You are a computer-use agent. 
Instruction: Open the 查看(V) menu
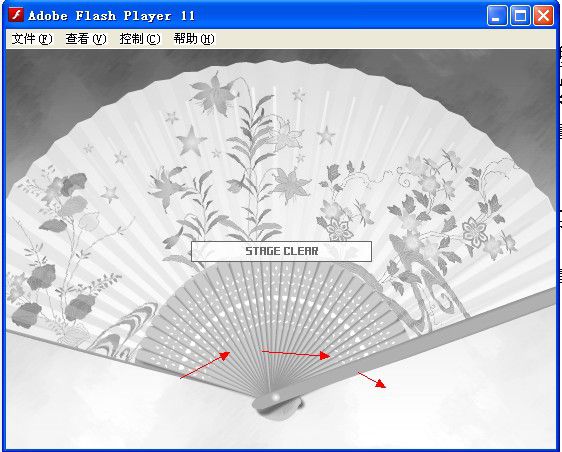[x=86, y=39]
